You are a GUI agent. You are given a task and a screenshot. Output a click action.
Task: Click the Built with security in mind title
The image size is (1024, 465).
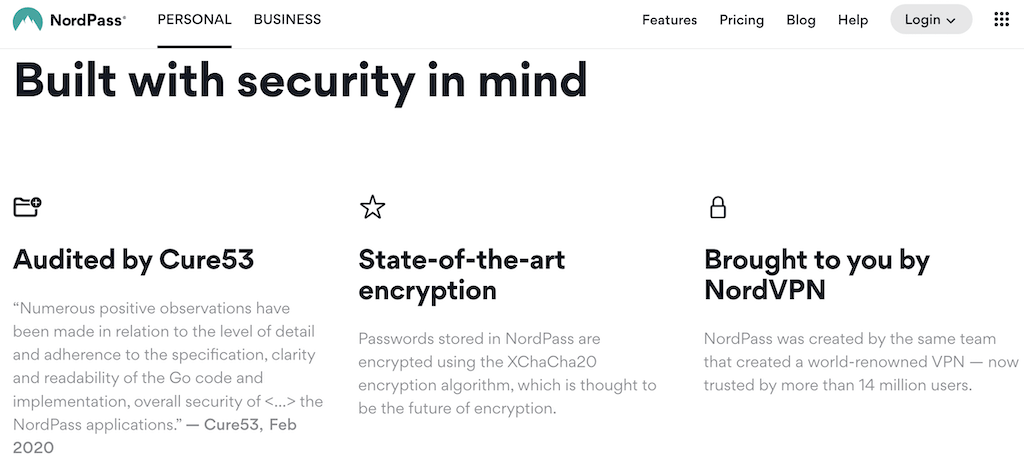[300, 82]
